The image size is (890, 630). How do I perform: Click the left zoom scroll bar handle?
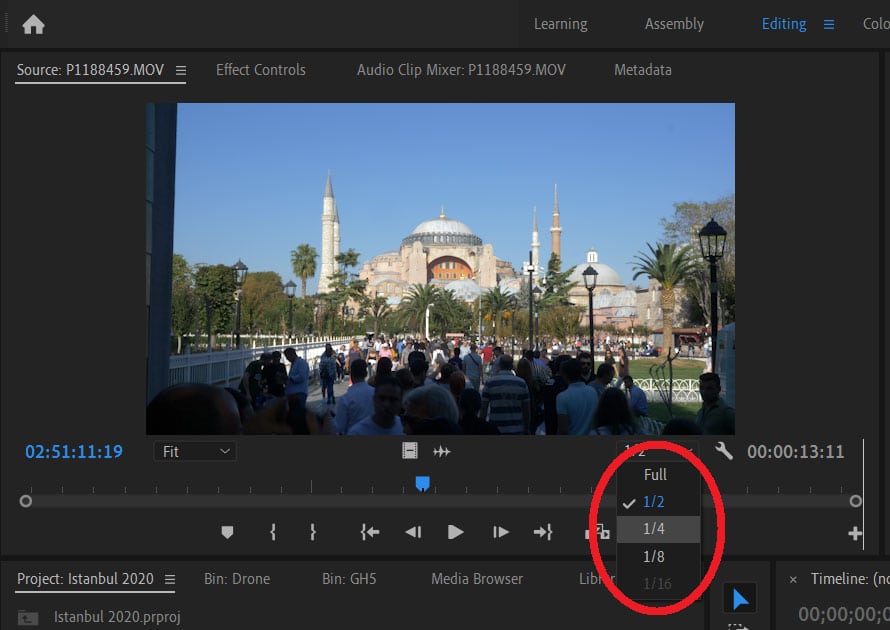click(26, 501)
